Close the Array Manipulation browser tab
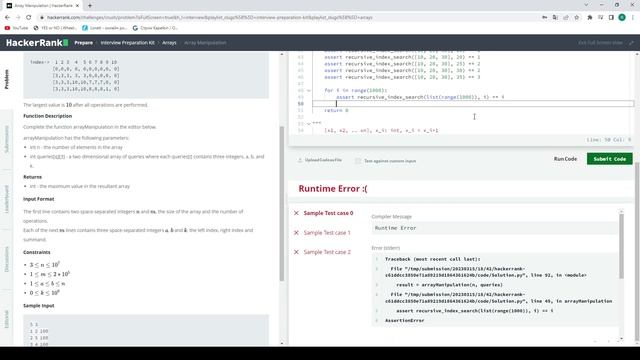 (78, 6)
